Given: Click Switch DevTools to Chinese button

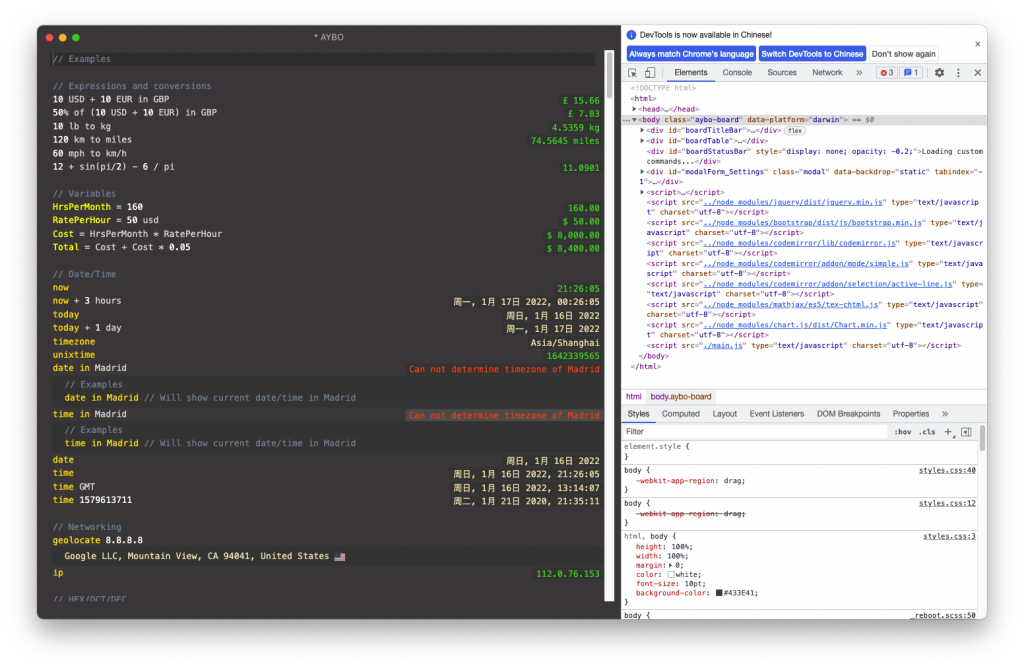Looking at the screenshot, I should 812,54.
